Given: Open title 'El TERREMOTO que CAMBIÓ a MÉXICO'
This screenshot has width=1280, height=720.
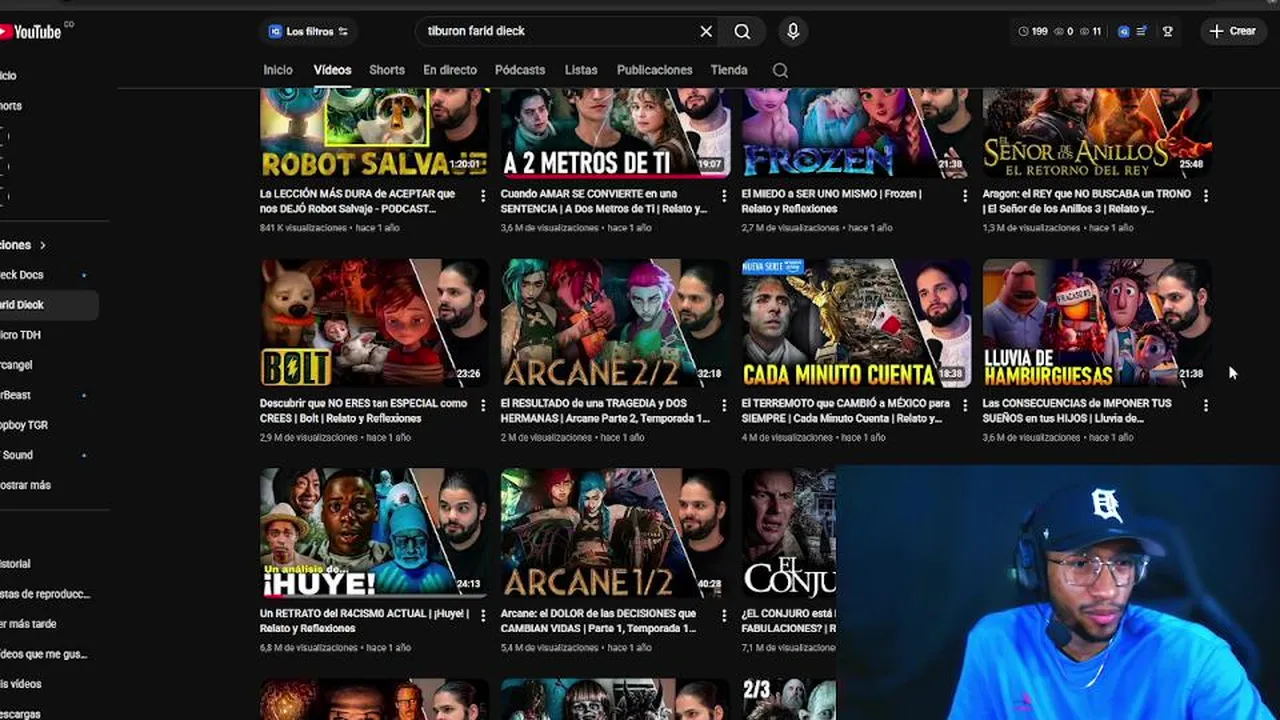Looking at the screenshot, I should [846, 411].
